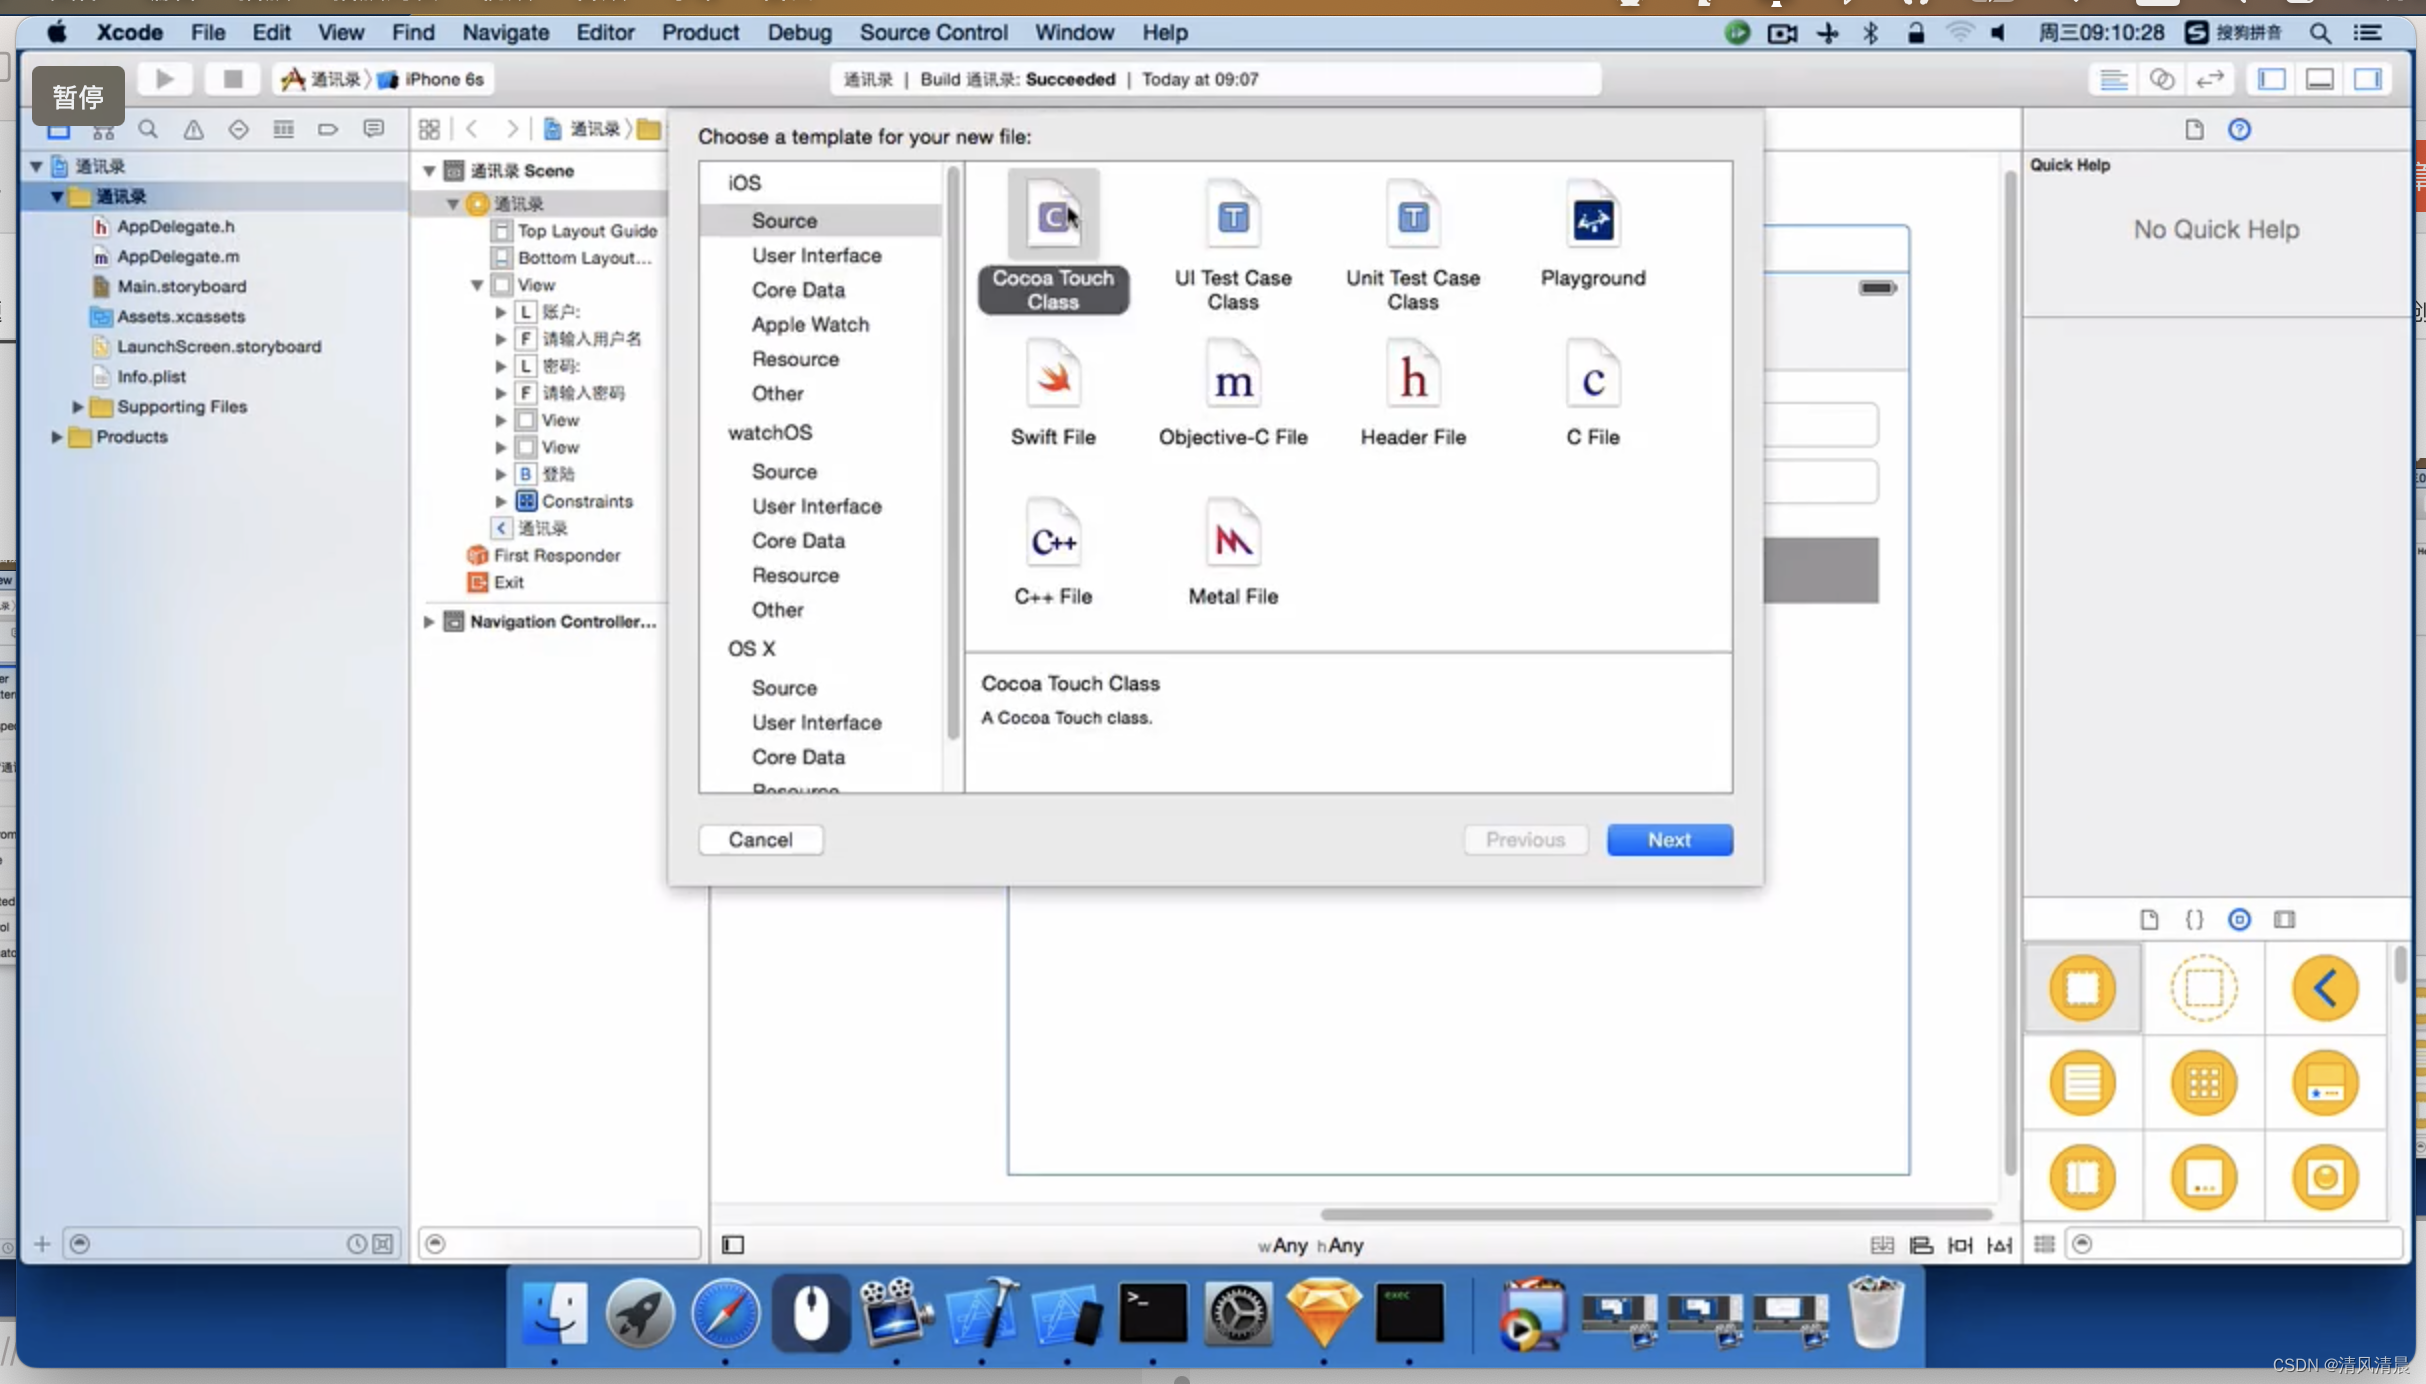Expand the OS X section in sidebar
The image size is (2426, 1384).
tap(753, 648)
